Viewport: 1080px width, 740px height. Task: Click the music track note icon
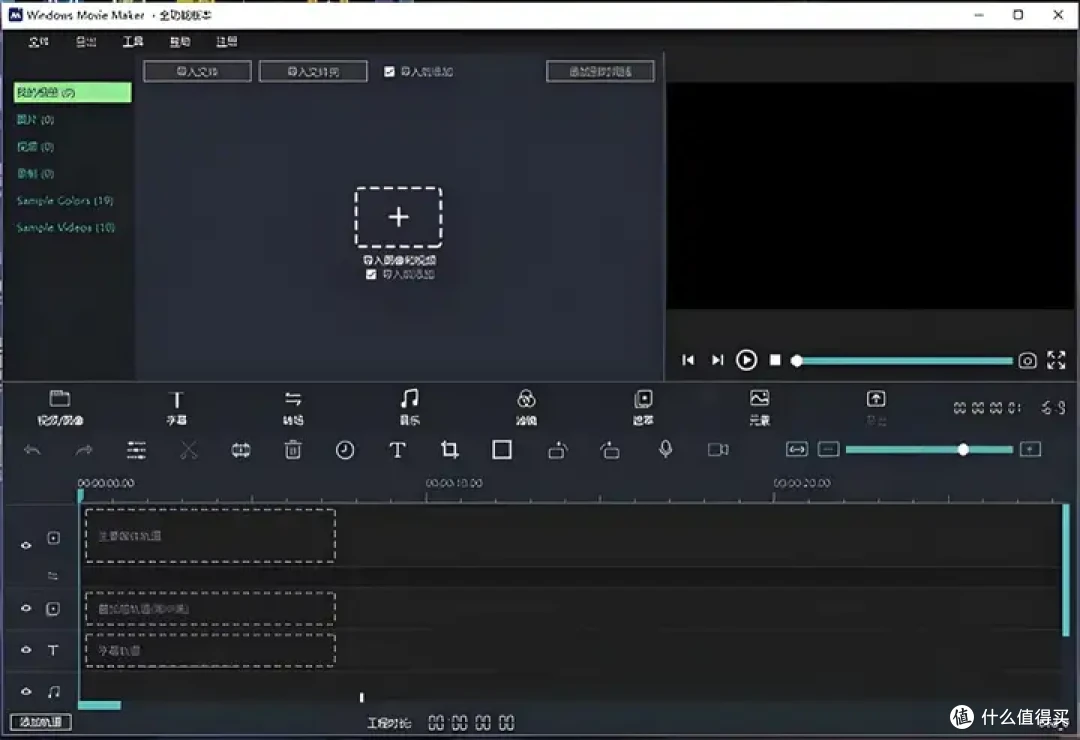click(53, 691)
